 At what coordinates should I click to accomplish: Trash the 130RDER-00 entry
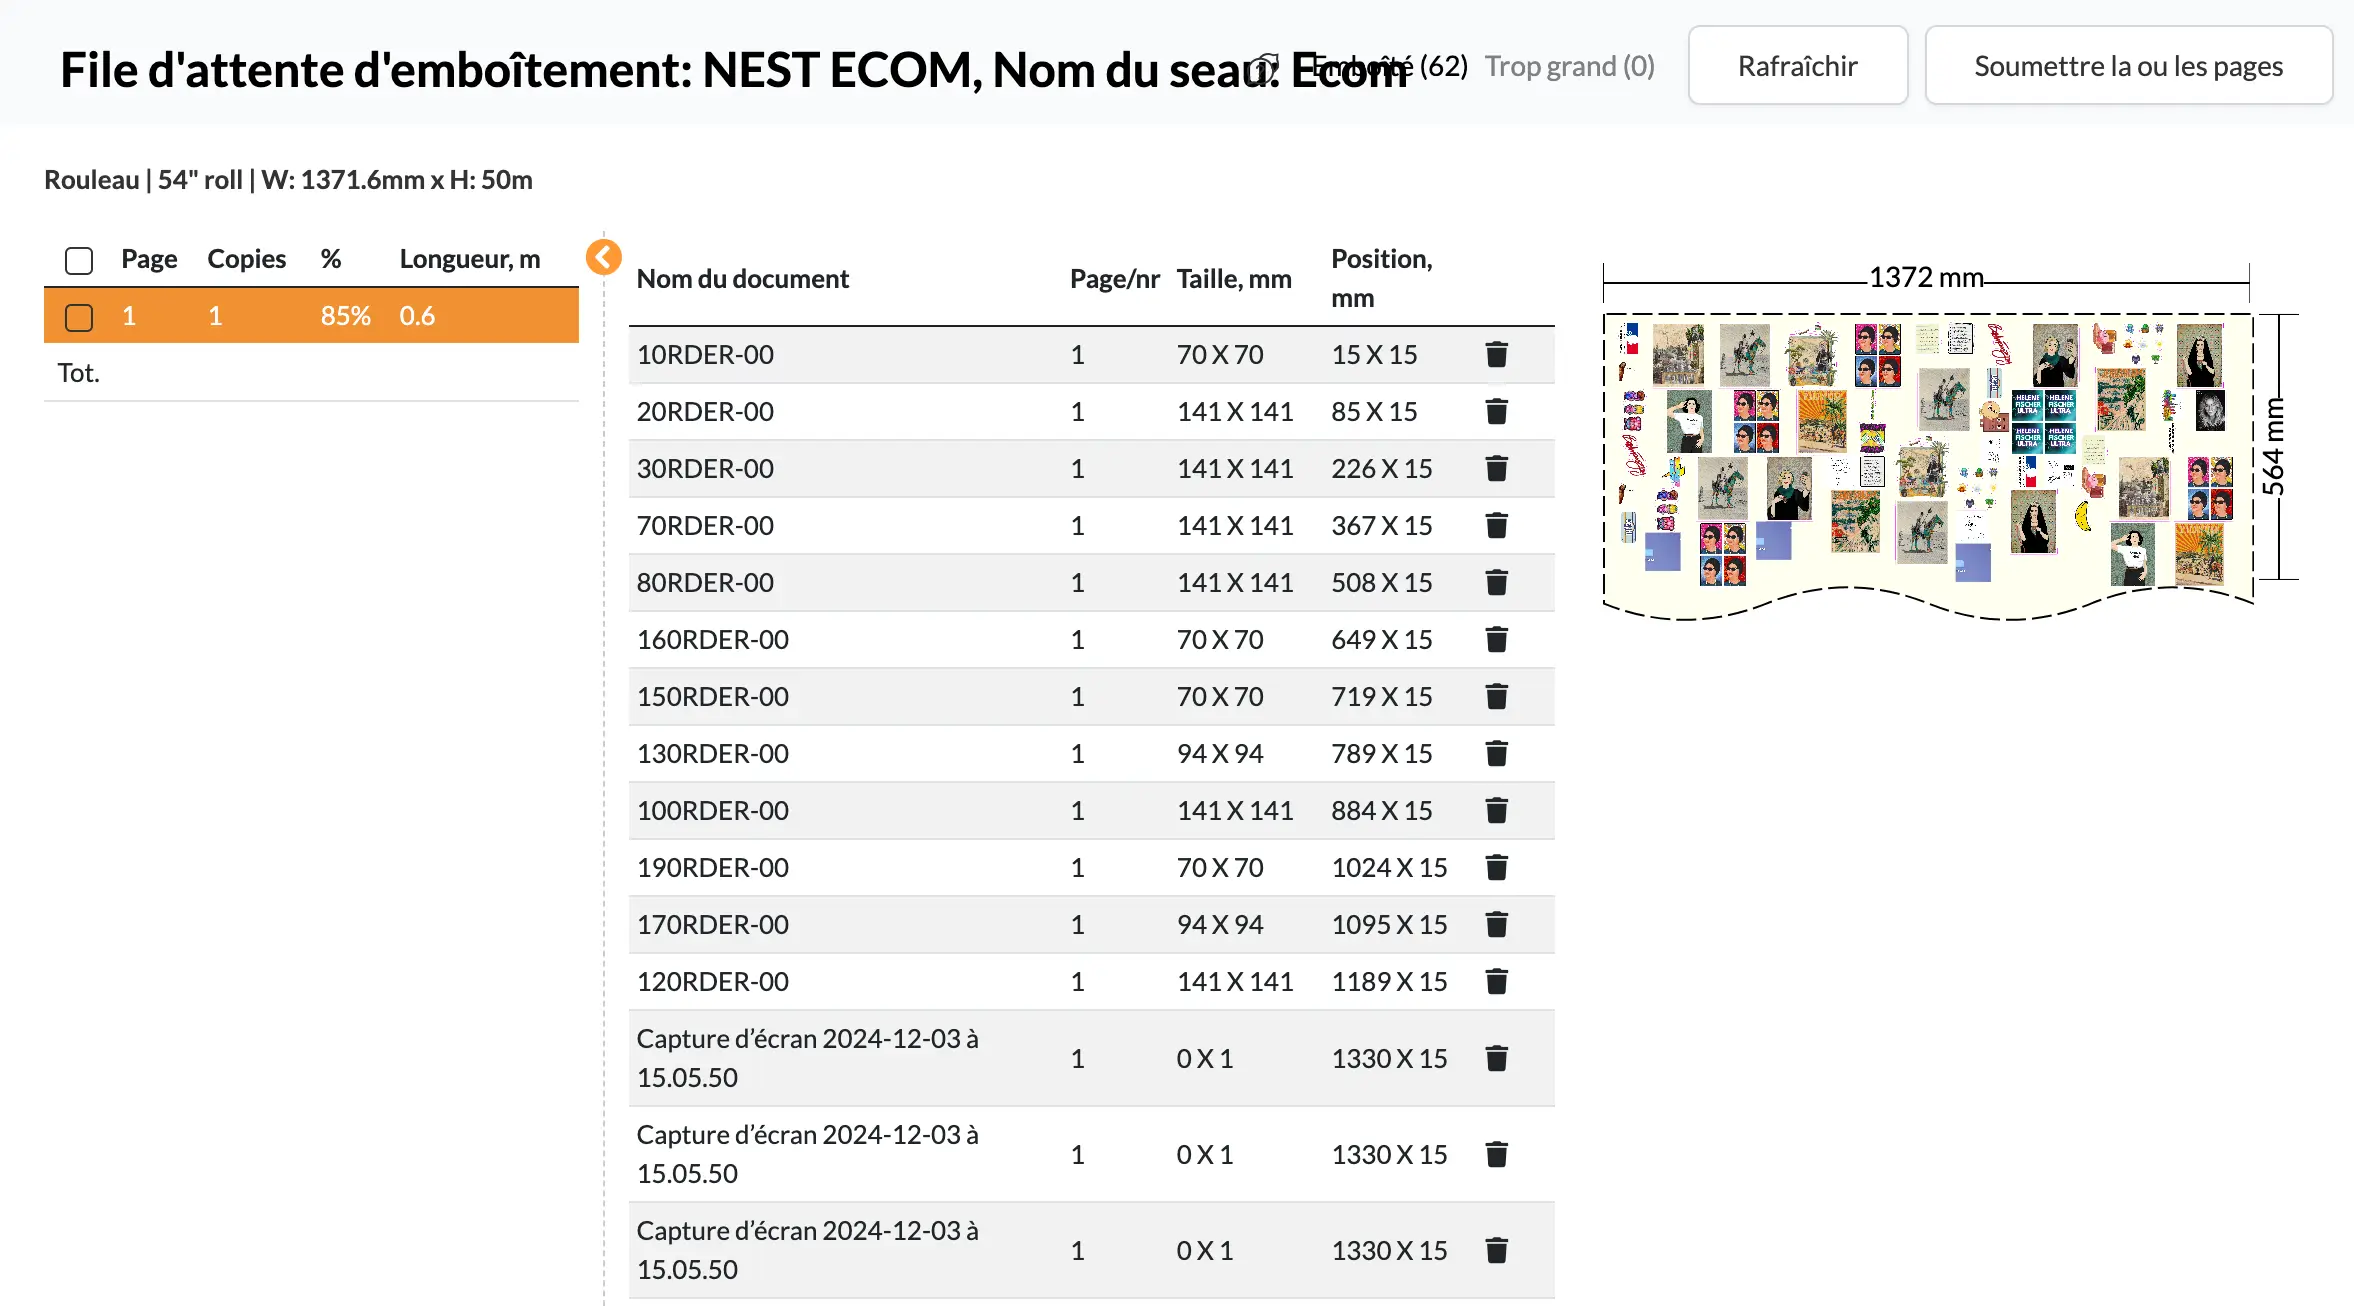1496,753
